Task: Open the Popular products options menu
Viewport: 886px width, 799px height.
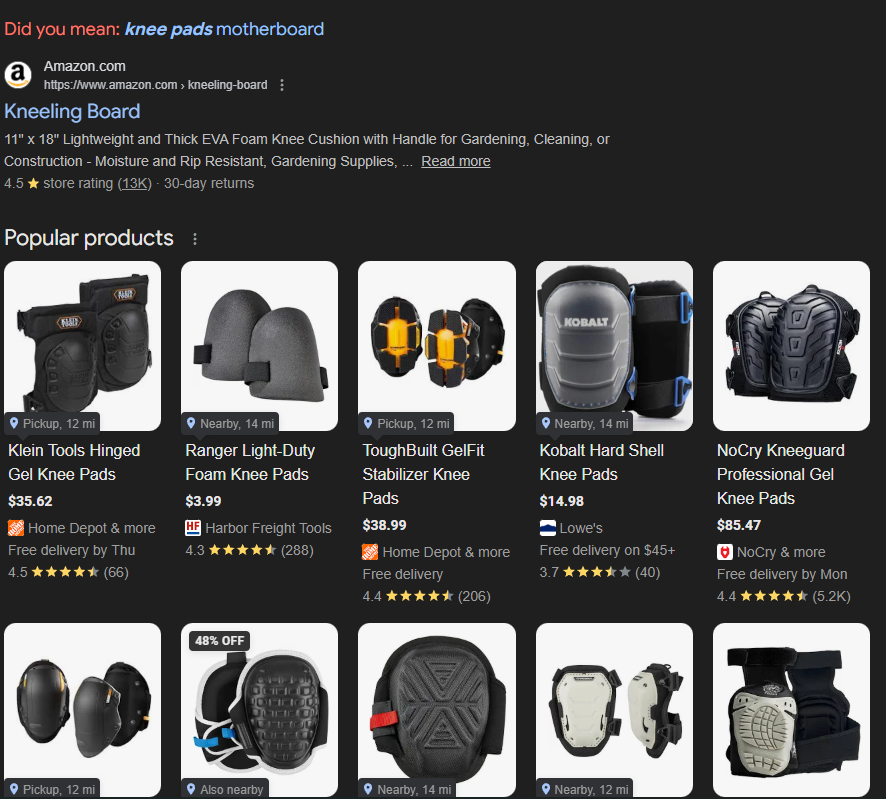Action: pos(195,239)
